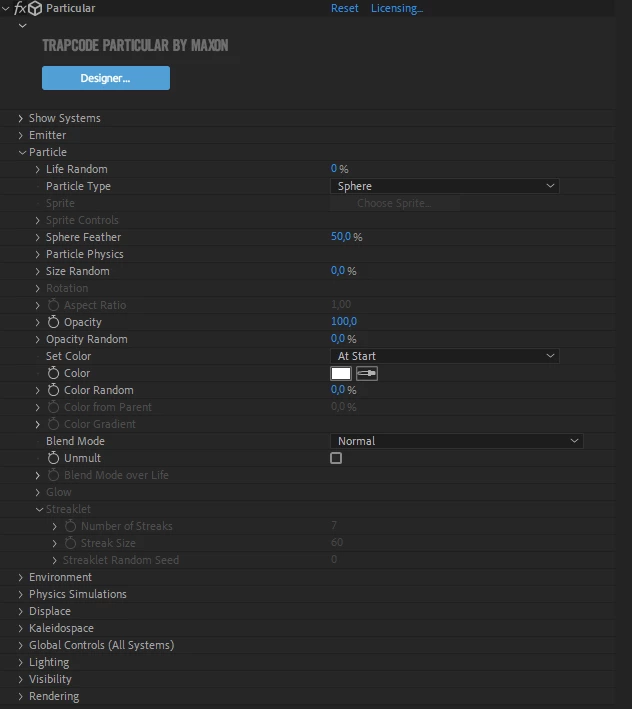Expand Global Controls (All Systems)
Screen dimensions: 632x709
pos(21,645)
